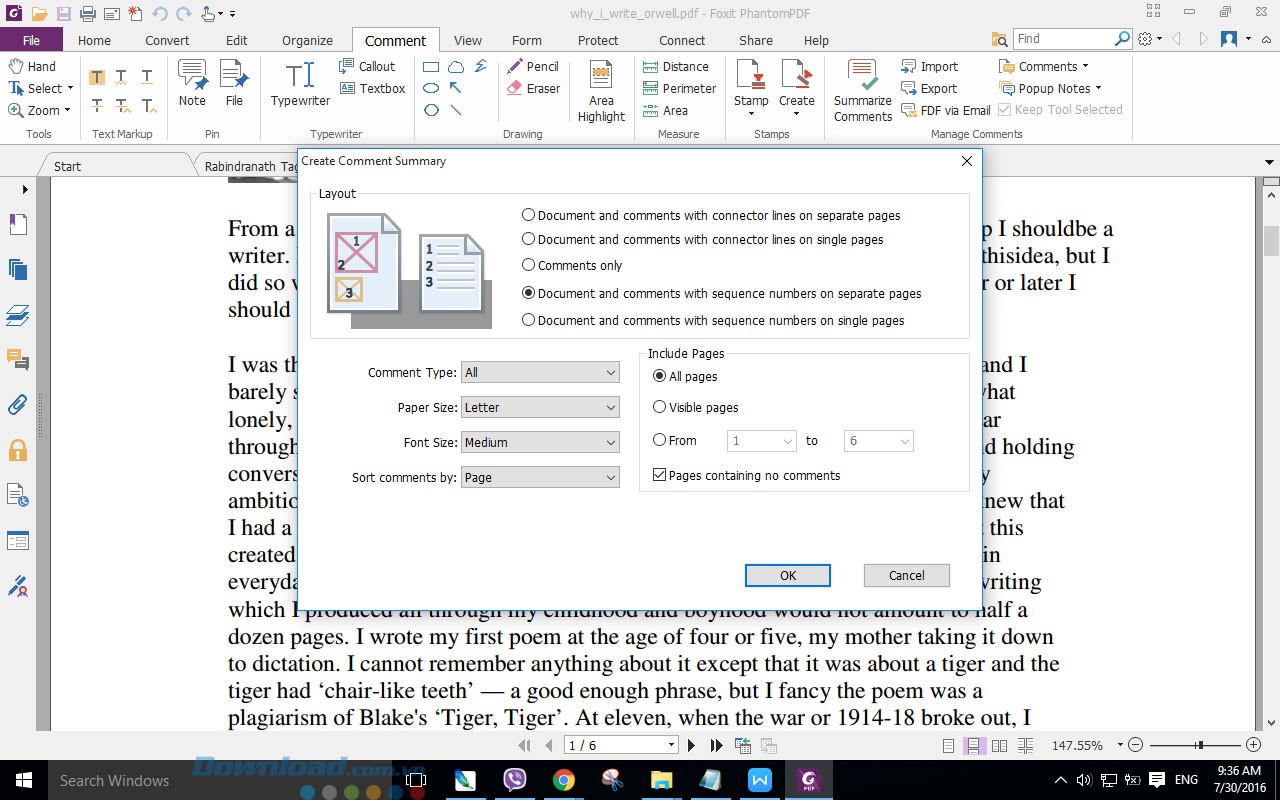Select the Comments only layout option
The height and width of the screenshot is (800, 1280).
529,265
